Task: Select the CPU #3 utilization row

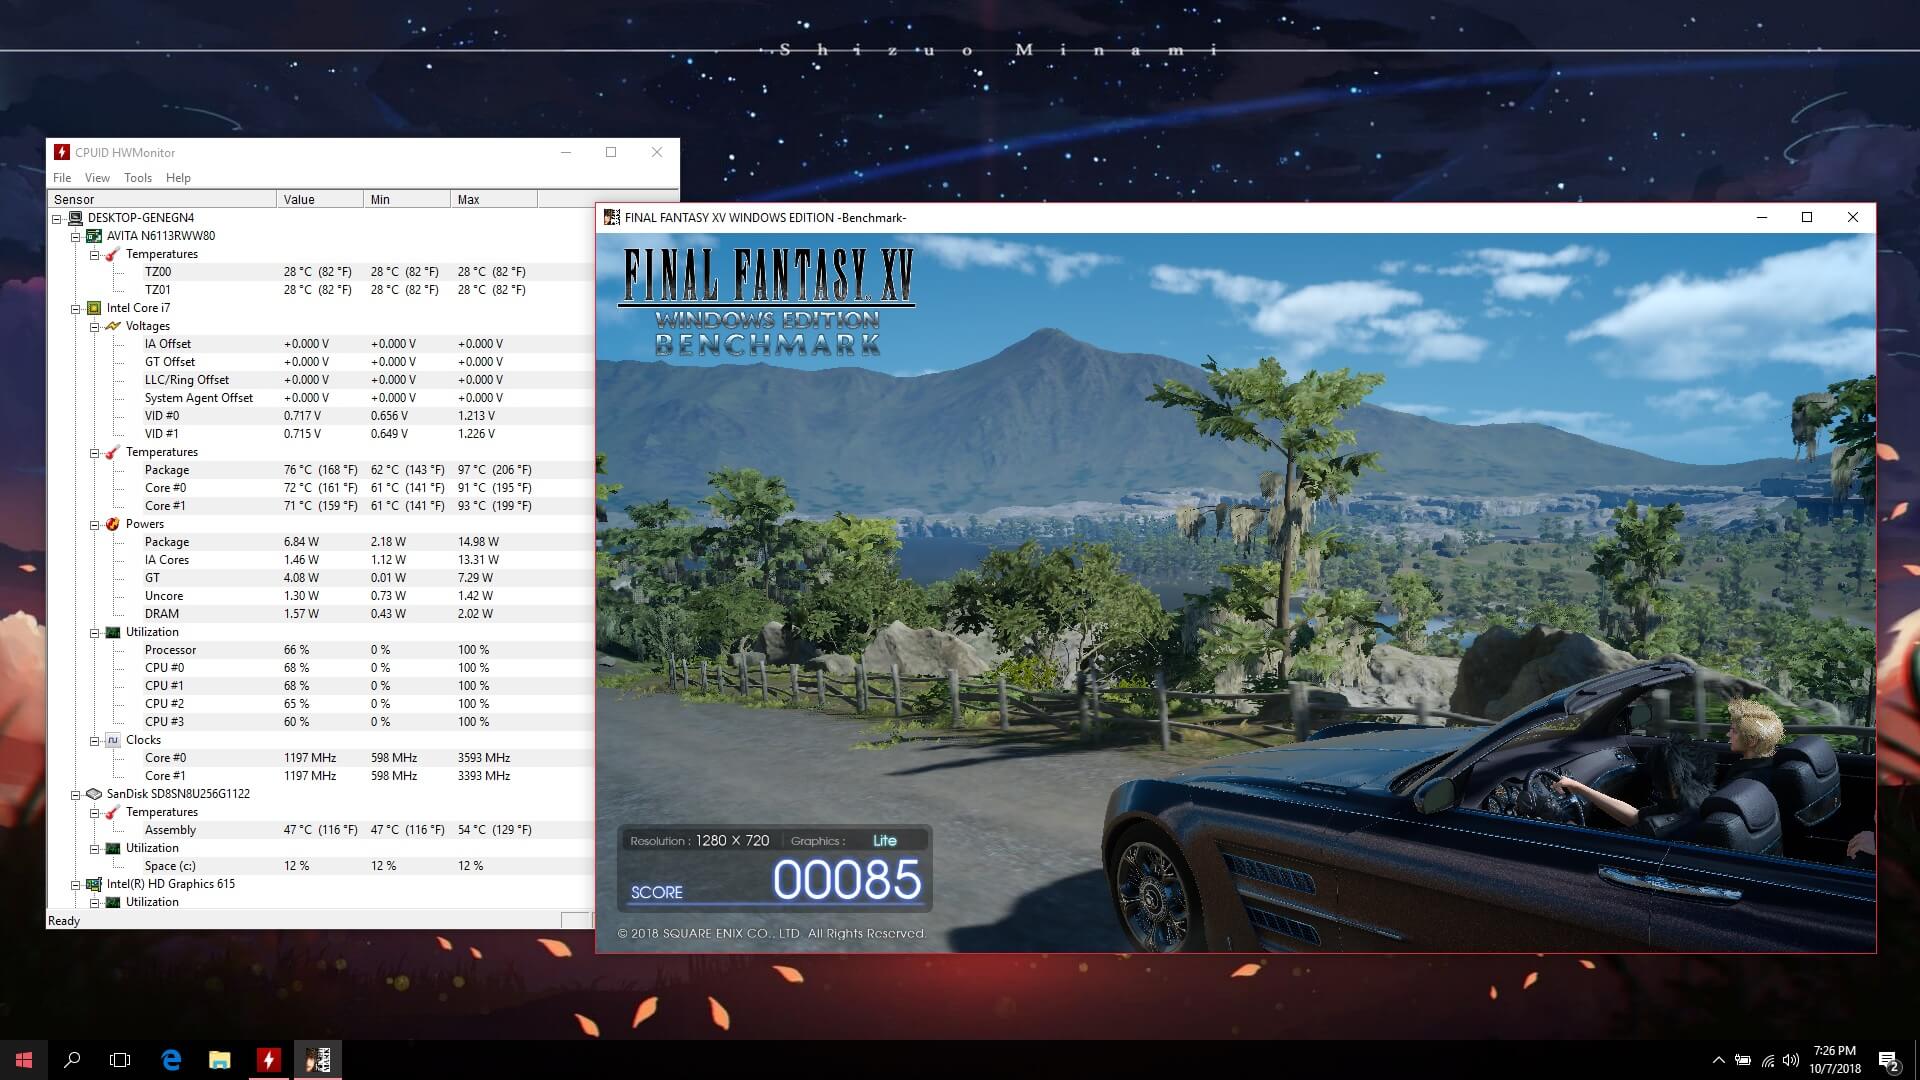Action: [x=320, y=722]
